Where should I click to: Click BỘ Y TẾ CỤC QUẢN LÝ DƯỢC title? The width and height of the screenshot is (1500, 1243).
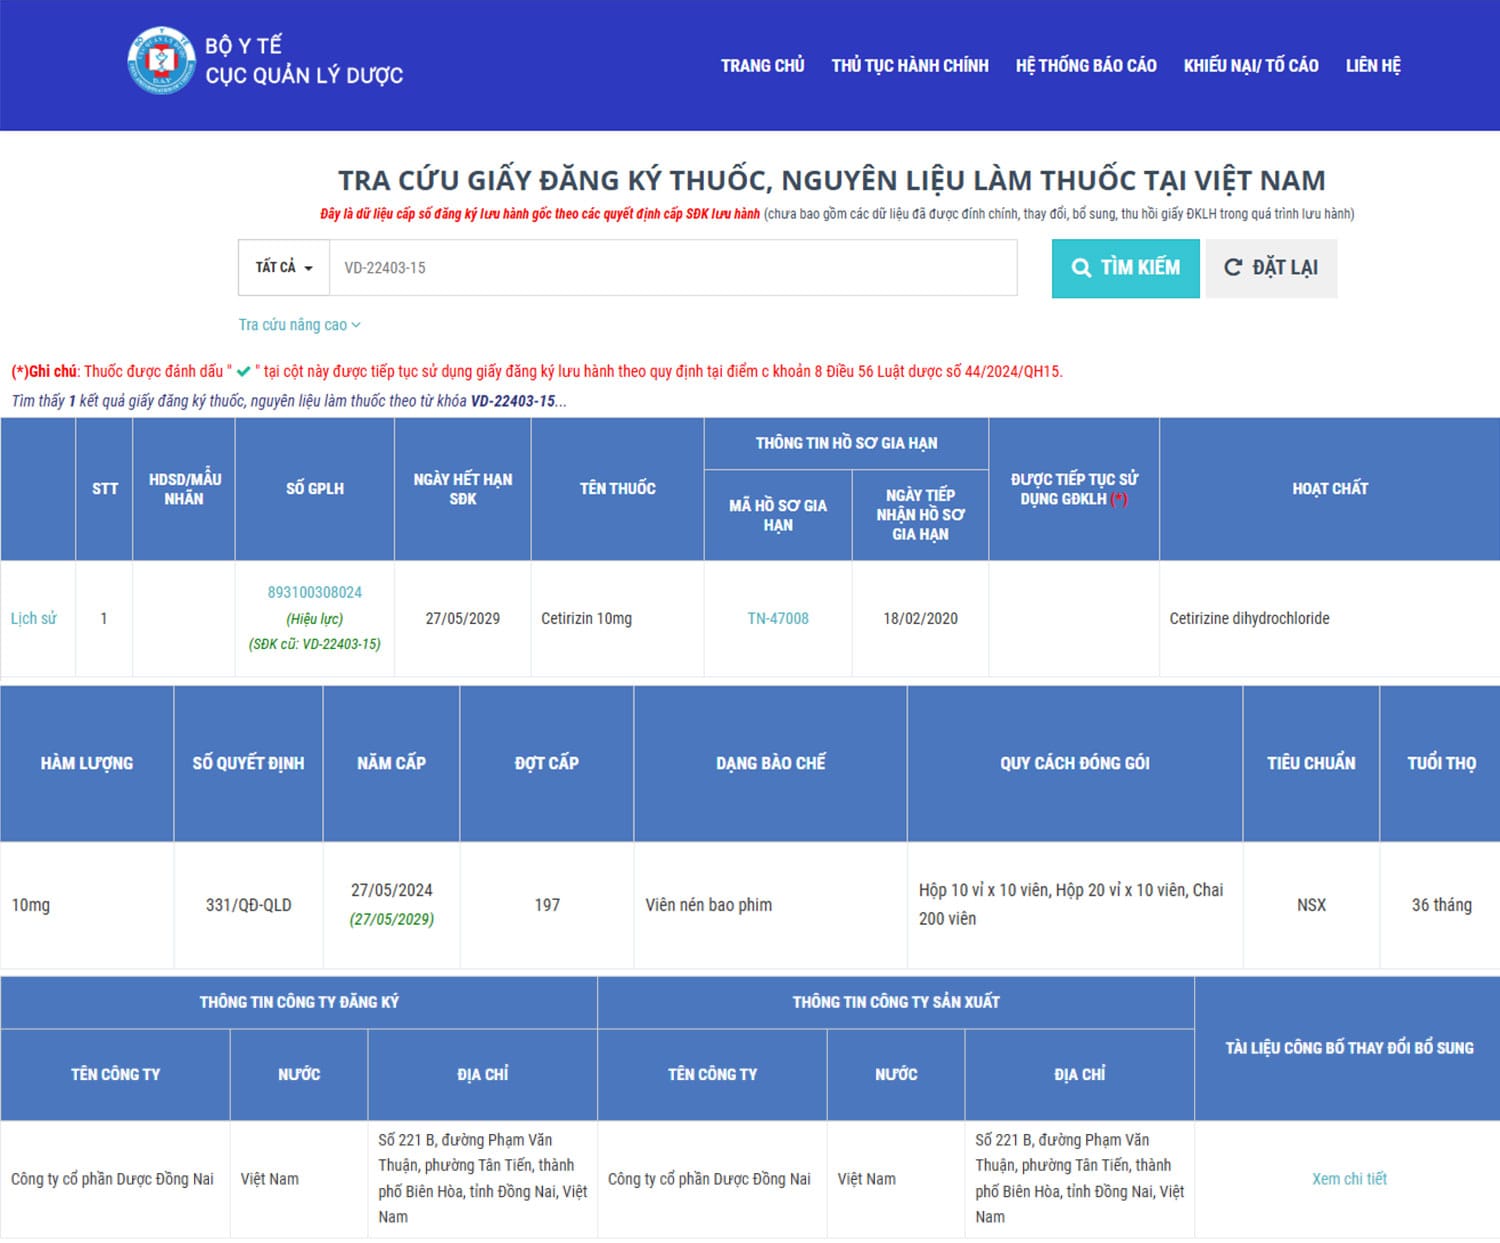pyautogui.click(x=304, y=60)
